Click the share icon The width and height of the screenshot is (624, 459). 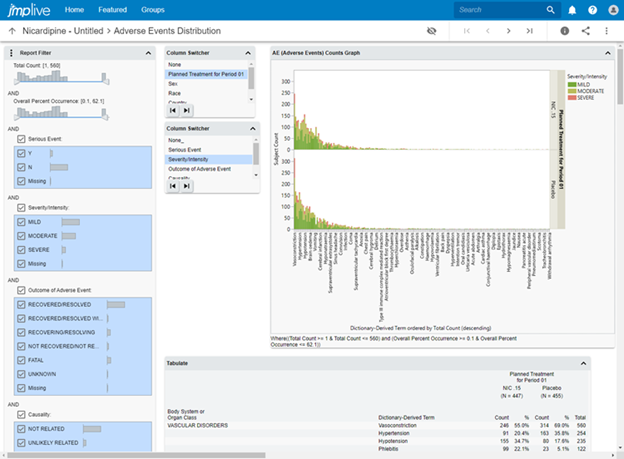[x=586, y=31]
